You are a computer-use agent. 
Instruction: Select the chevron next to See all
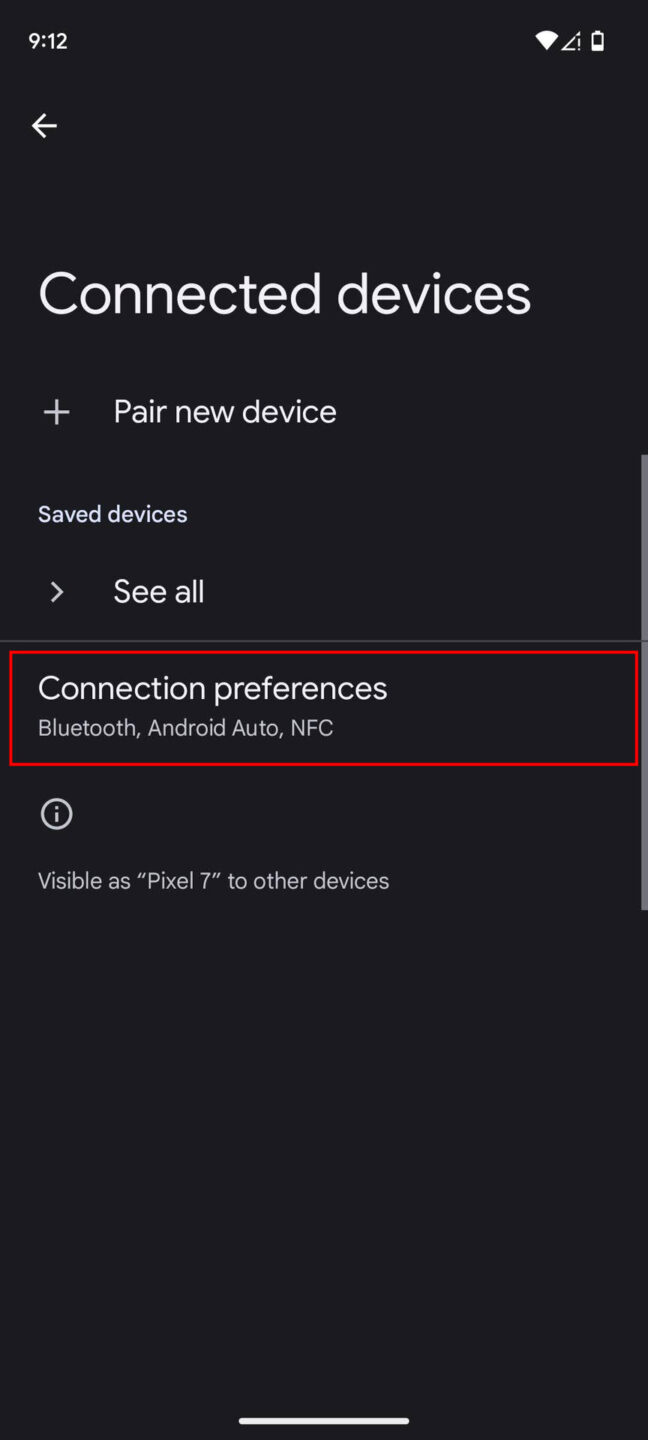[x=56, y=591]
